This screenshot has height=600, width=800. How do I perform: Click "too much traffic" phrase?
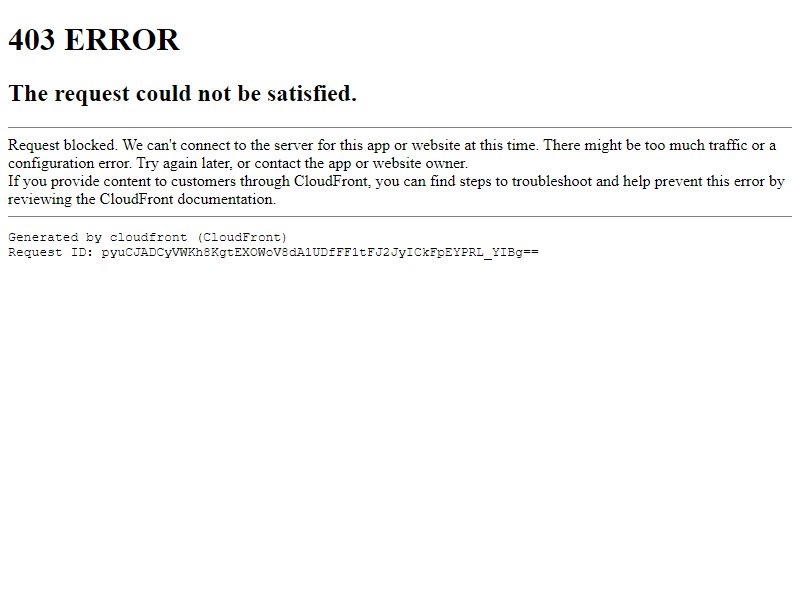point(696,145)
